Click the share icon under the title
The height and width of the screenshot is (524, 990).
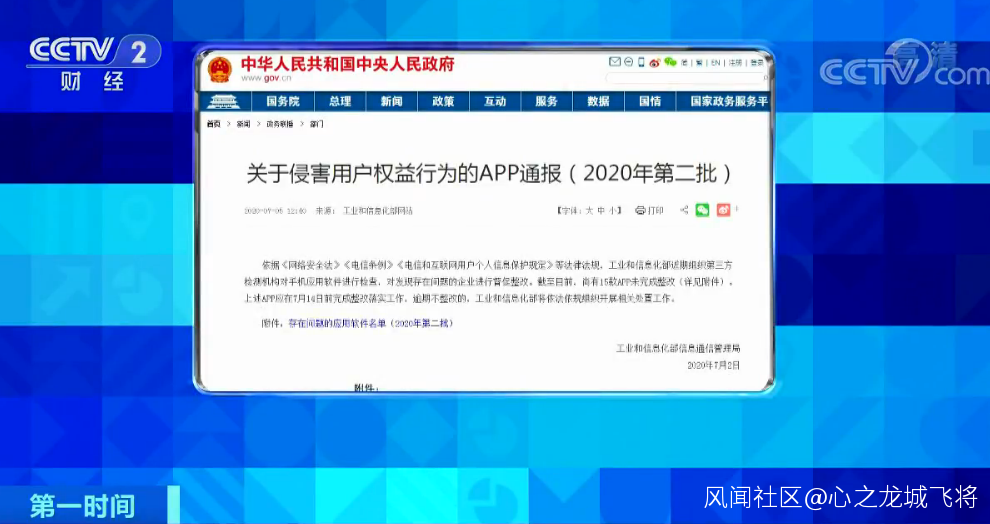pyautogui.click(x=684, y=210)
